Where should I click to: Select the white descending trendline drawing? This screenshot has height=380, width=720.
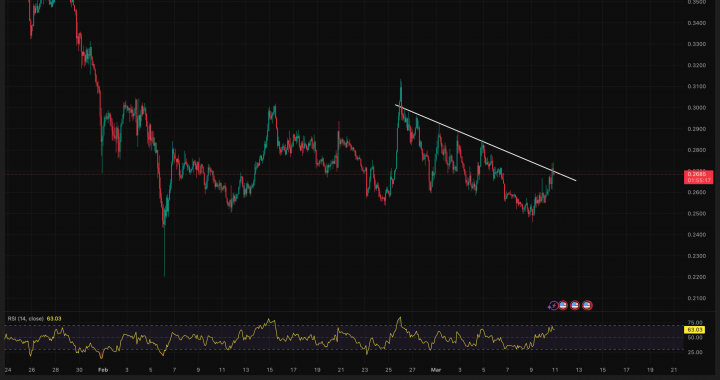tap(486, 143)
